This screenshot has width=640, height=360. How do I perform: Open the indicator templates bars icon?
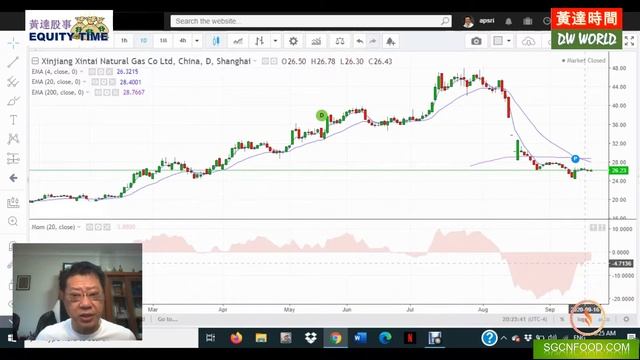[260, 41]
